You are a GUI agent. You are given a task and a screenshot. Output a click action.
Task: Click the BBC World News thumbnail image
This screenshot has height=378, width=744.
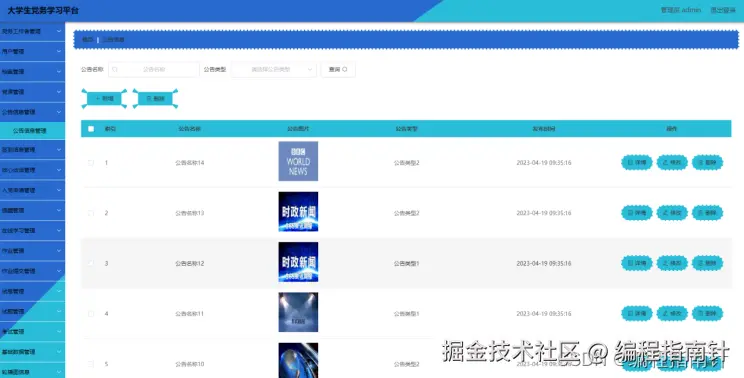tap(298, 161)
